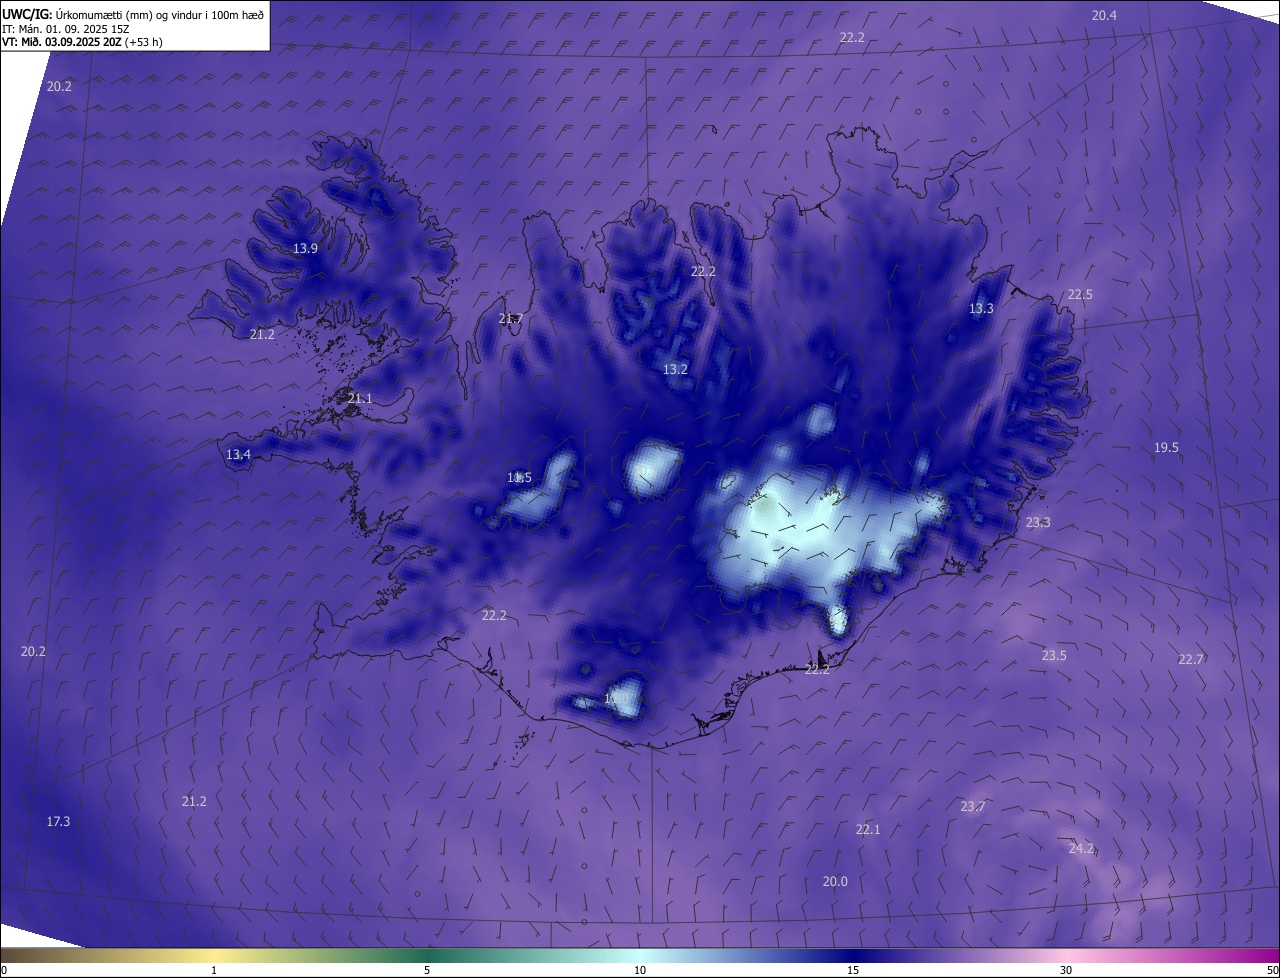Click the 20.4 value label on the map
The width and height of the screenshot is (1280, 978).
(1104, 15)
